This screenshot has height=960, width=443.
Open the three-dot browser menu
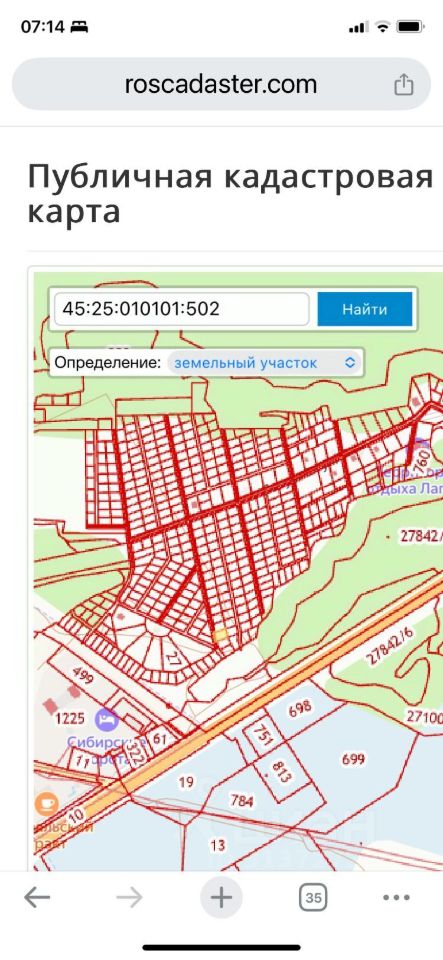click(x=396, y=898)
